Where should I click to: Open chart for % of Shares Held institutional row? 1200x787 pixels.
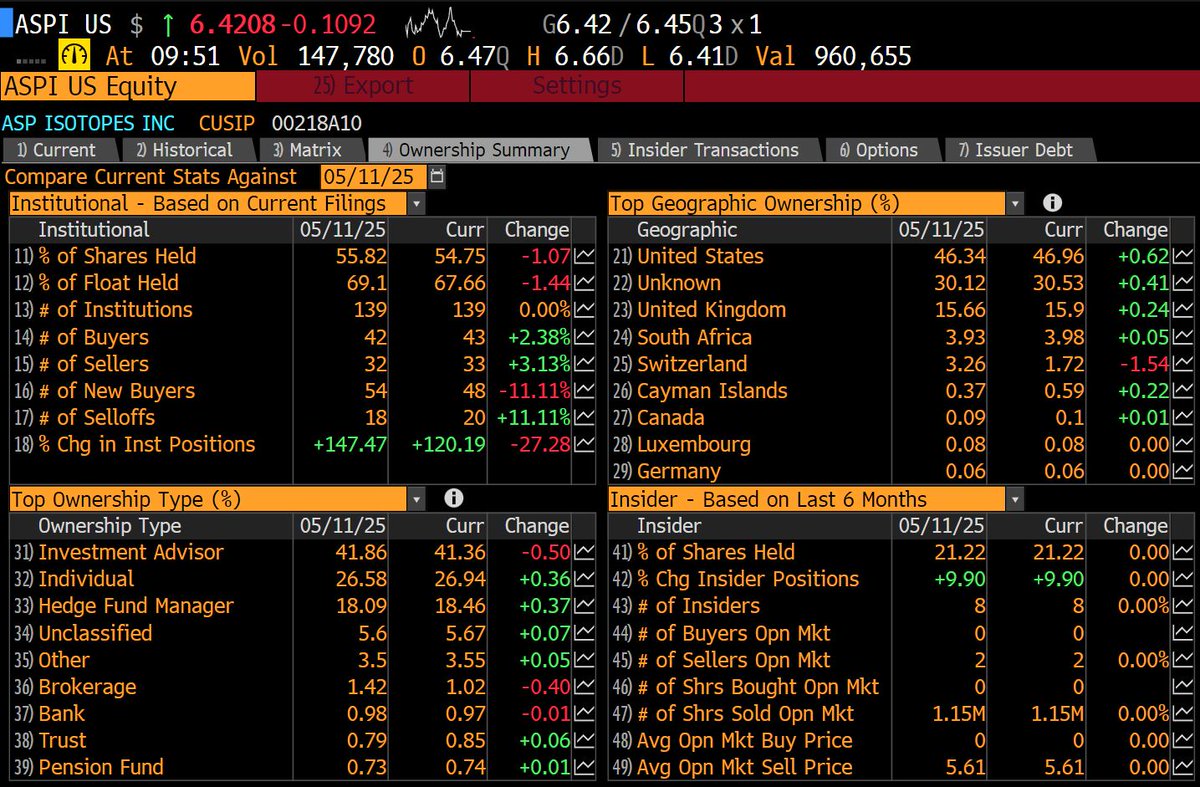(x=584, y=256)
